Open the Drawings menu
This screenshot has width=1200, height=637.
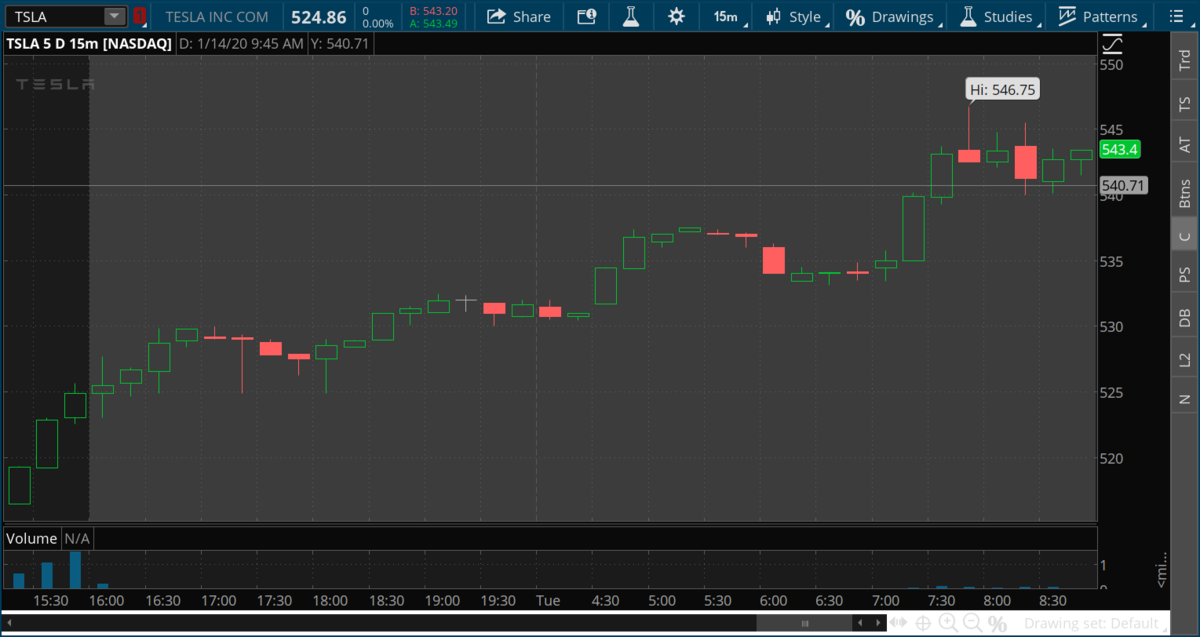[x=893, y=16]
